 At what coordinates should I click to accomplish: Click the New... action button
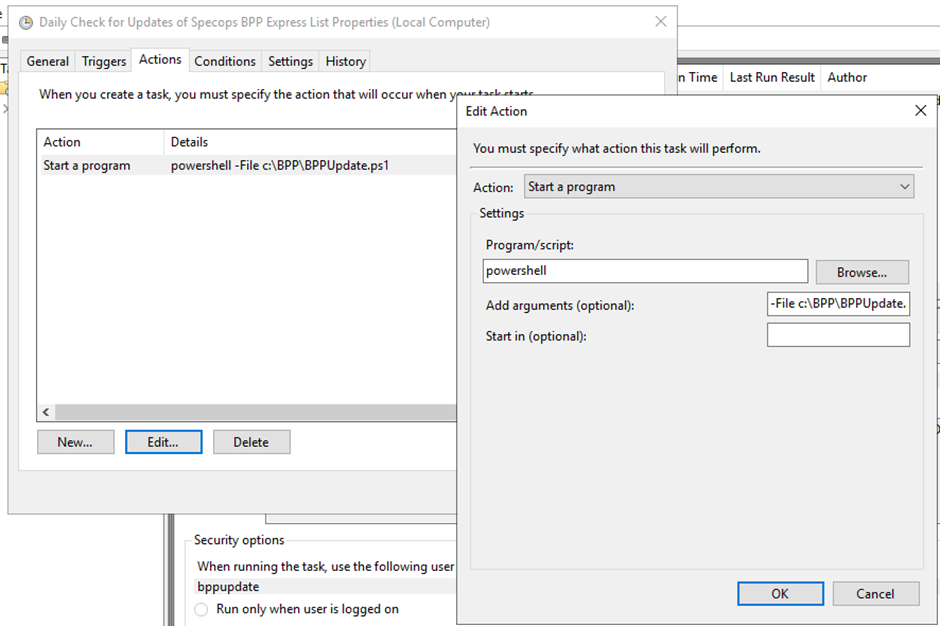(76, 442)
